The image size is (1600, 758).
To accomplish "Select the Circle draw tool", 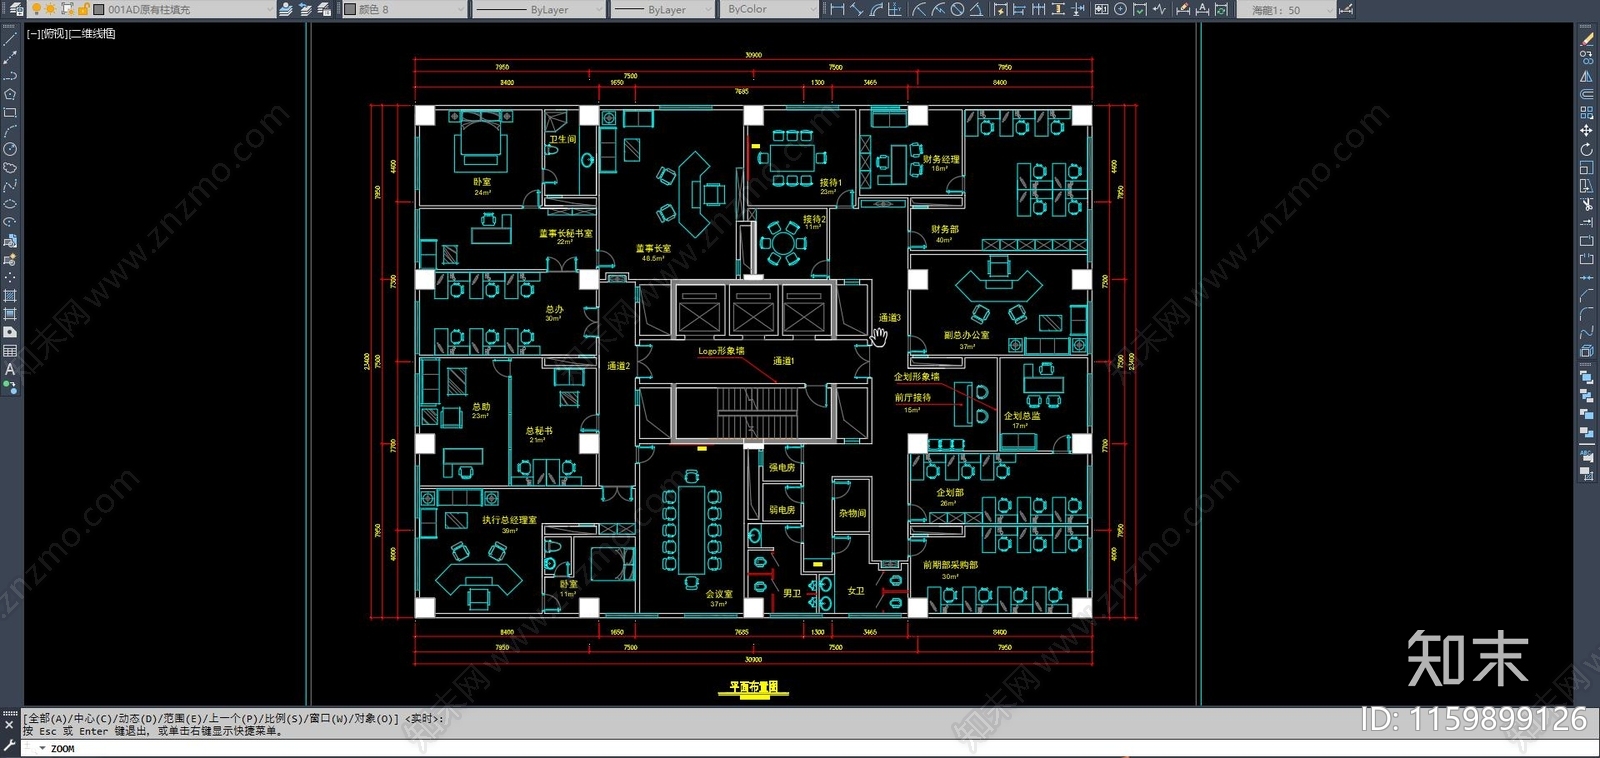I will click(x=10, y=149).
